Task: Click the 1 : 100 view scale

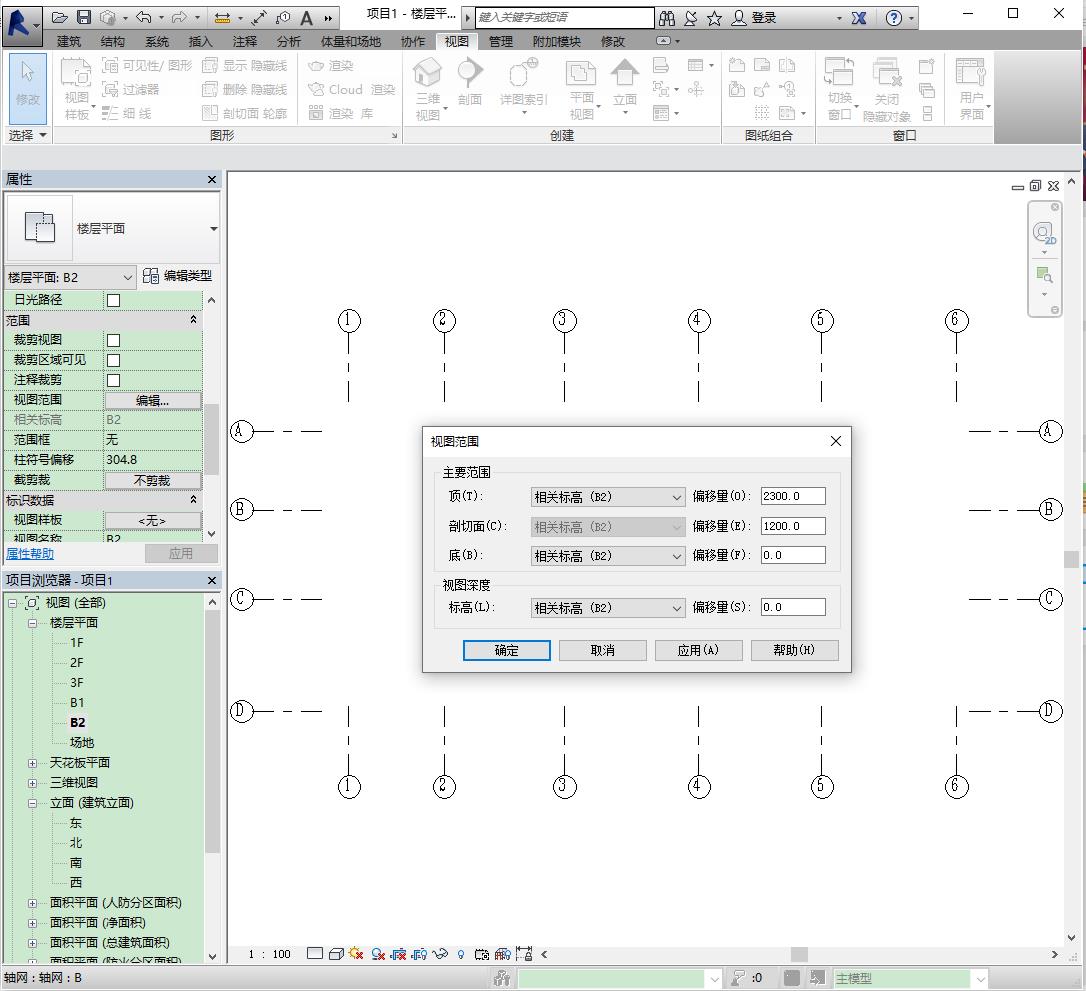Action: tap(269, 954)
